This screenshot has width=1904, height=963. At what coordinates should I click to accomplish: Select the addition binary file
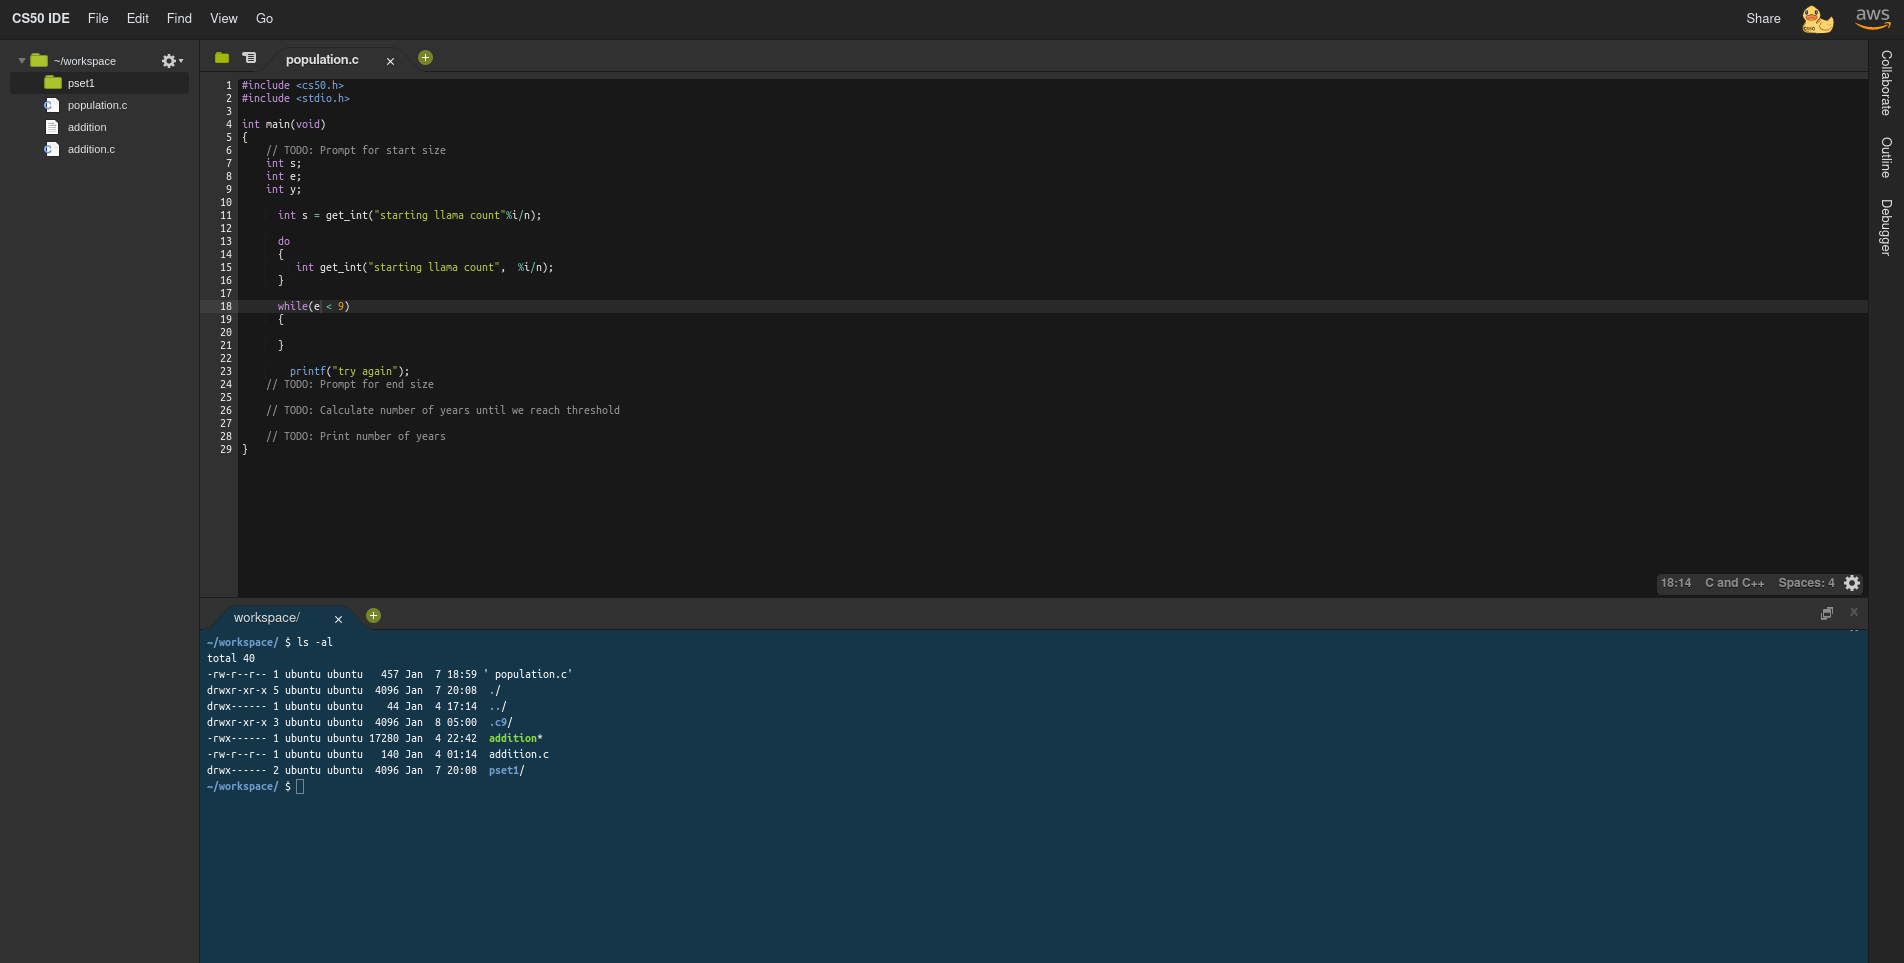point(87,127)
